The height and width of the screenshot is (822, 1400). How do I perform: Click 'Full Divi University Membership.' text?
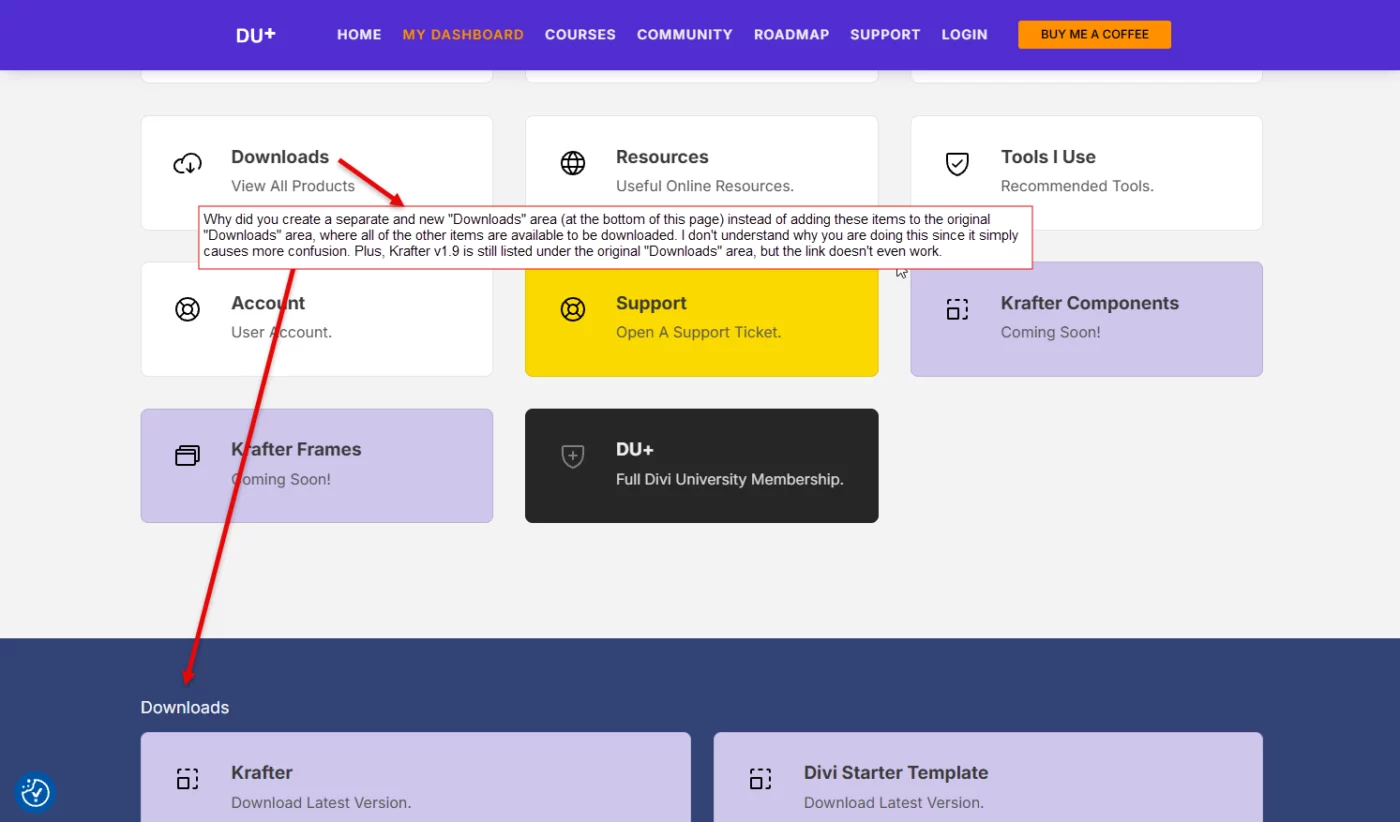click(x=730, y=479)
